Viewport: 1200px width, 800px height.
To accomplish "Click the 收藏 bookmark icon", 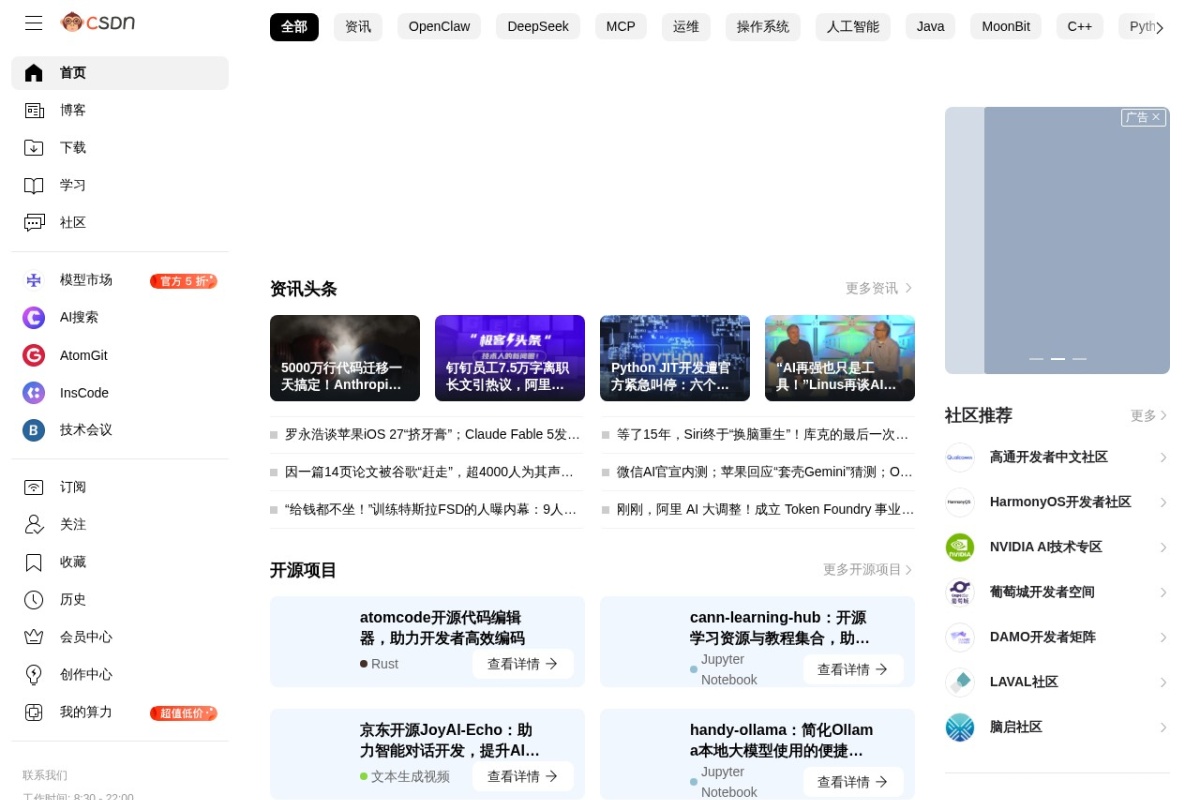I will click(34, 562).
